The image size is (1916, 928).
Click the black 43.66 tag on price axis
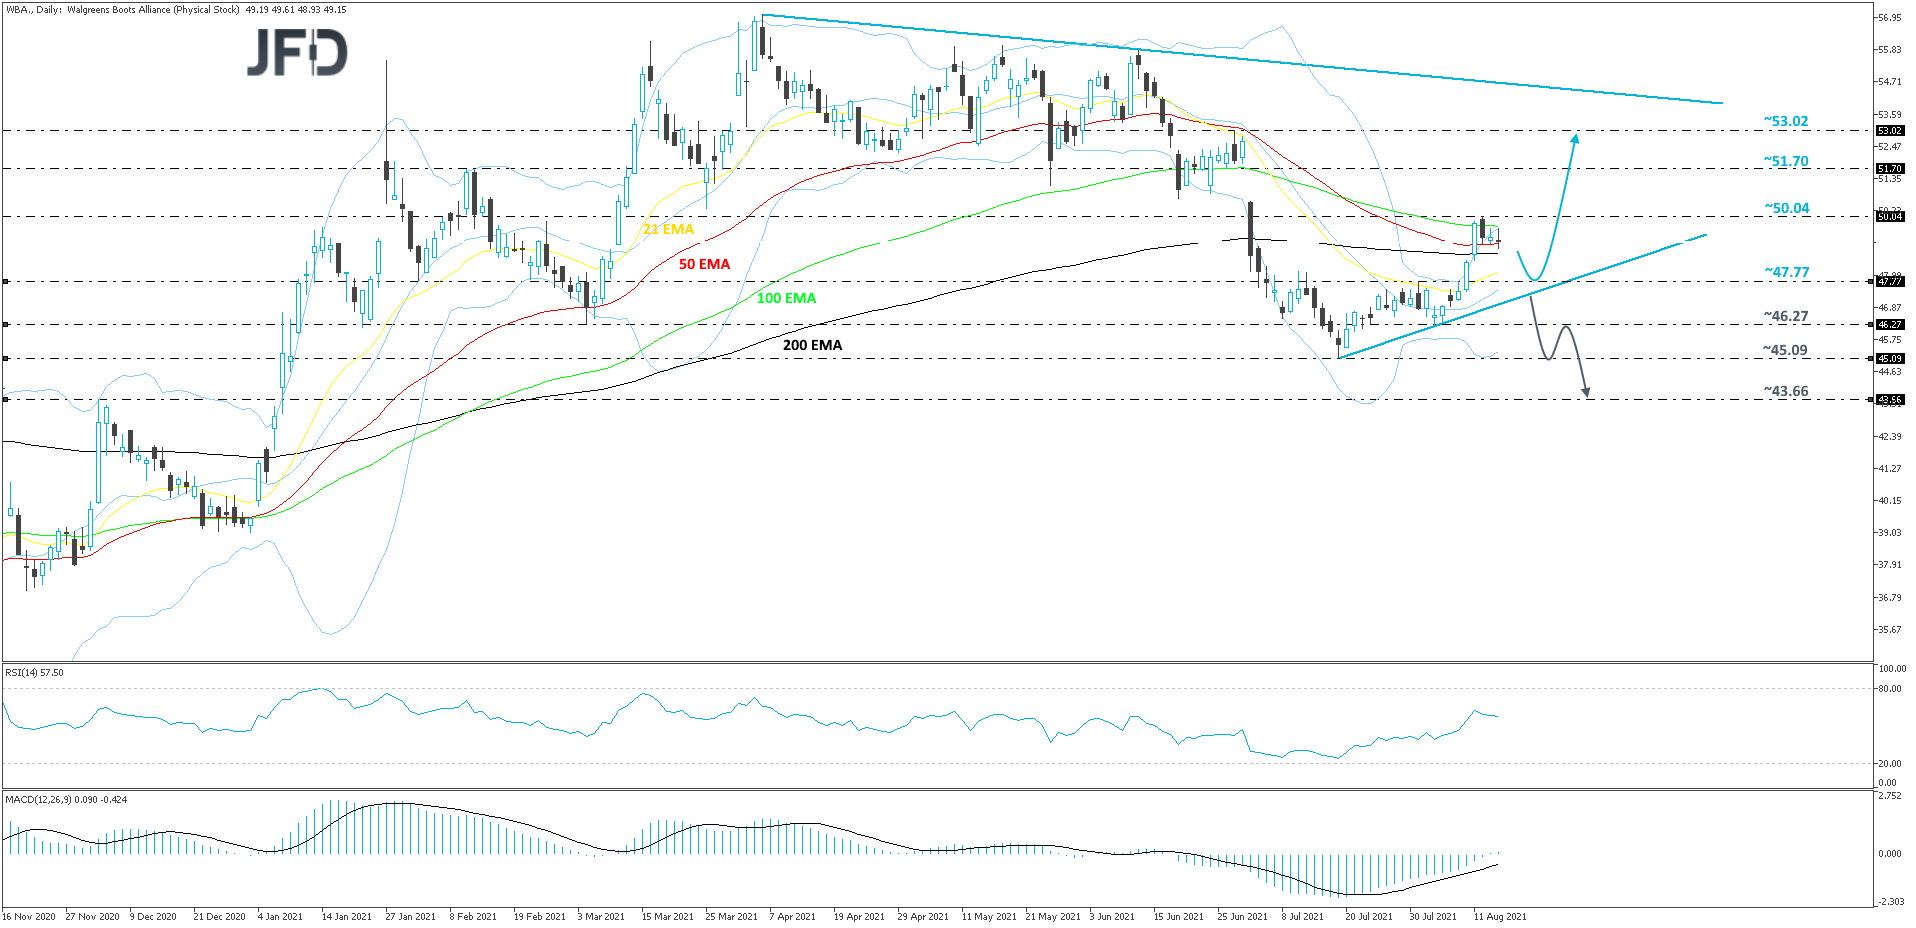pos(1890,400)
